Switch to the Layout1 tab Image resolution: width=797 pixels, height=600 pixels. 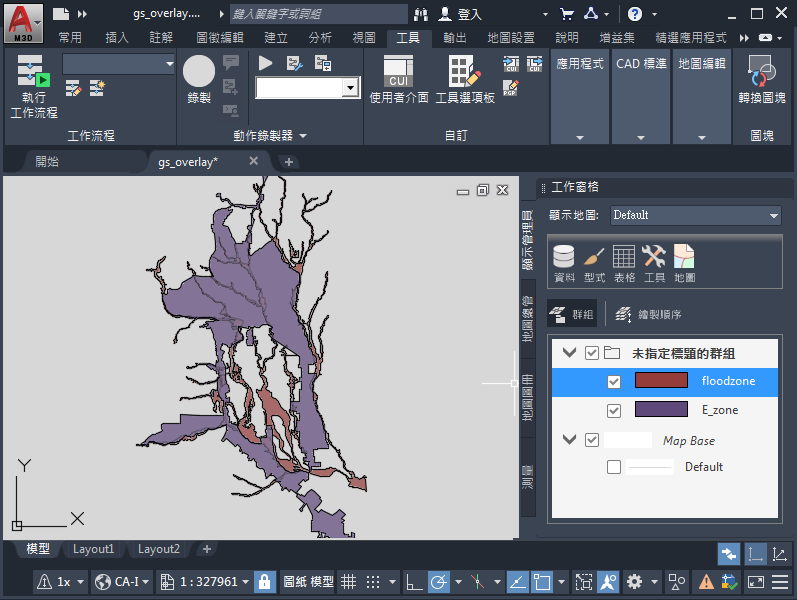point(94,549)
